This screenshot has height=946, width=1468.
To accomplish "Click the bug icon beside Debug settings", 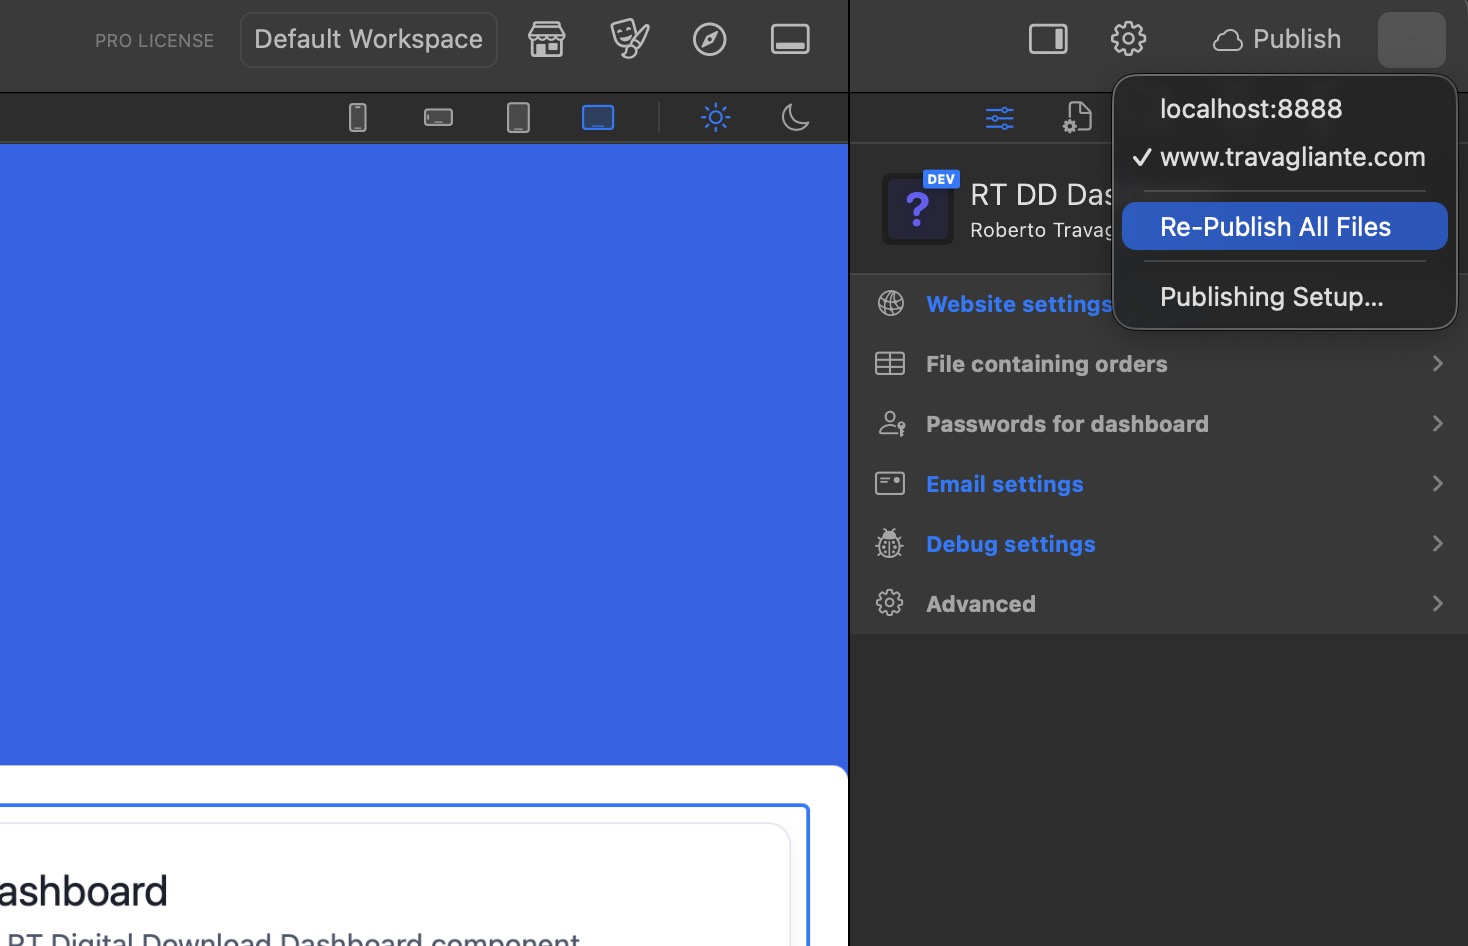I will click(890, 543).
